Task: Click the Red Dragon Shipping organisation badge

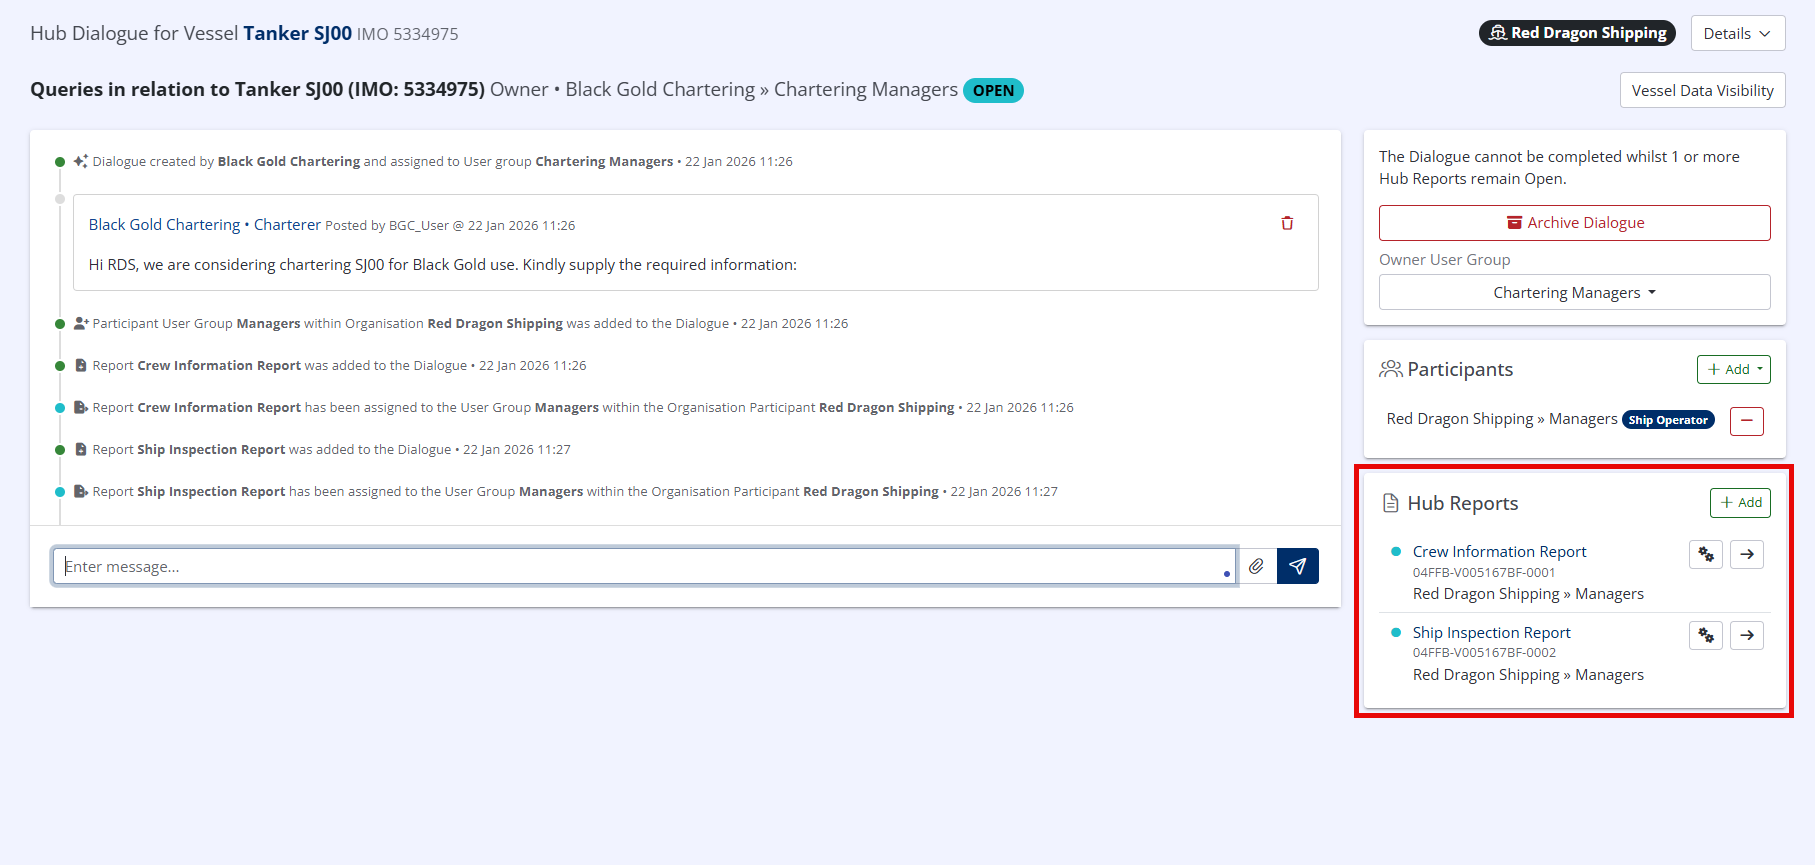Action: (x=1577, y=33)
